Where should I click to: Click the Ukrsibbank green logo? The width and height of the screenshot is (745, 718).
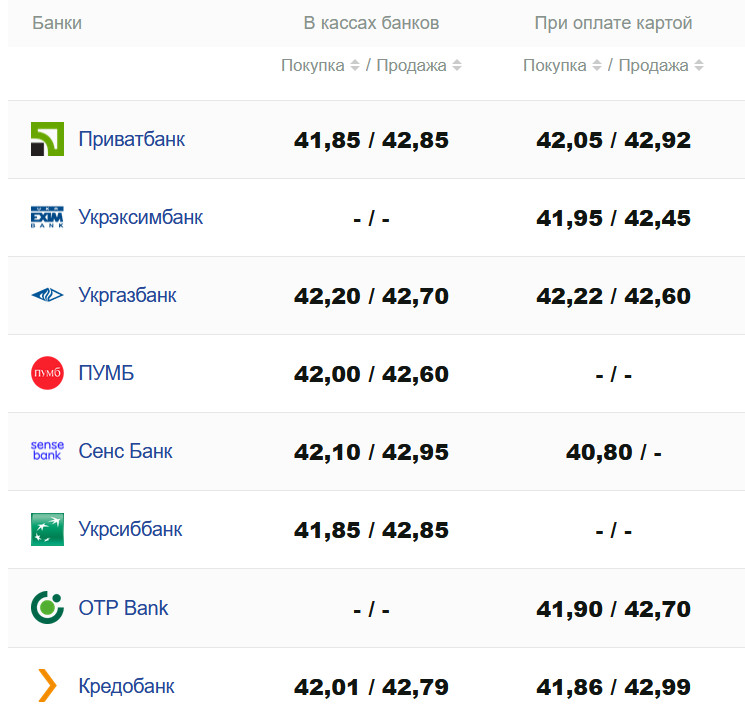click(47, 529)
